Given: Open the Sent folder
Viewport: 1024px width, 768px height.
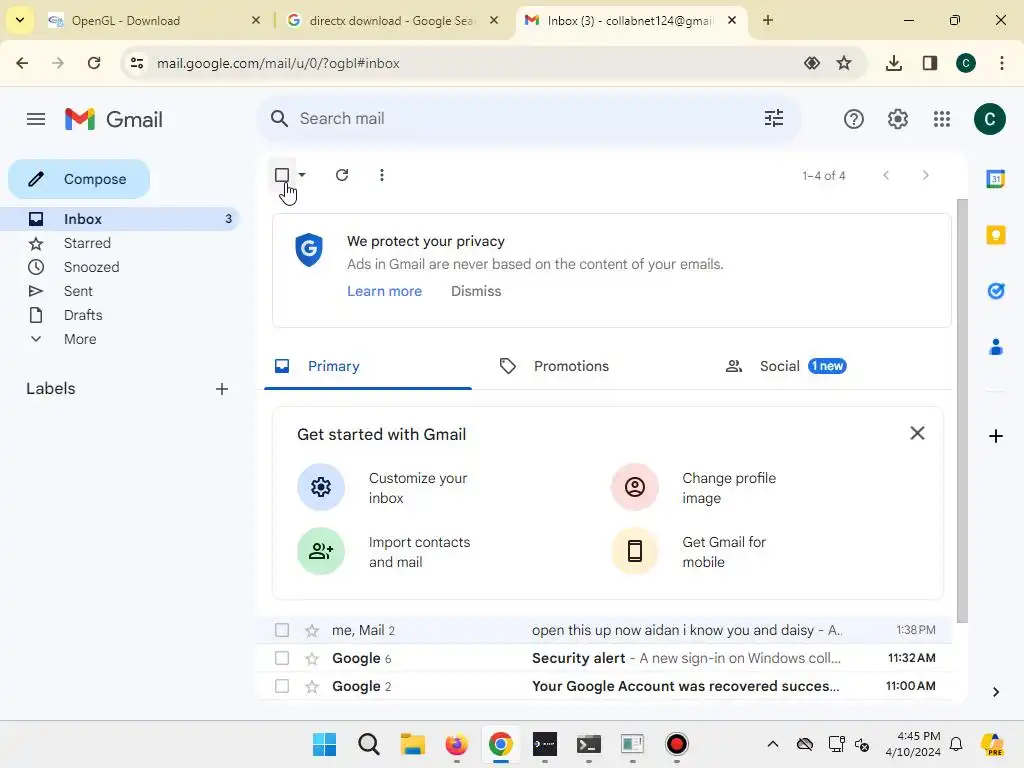Looking at the screenshot, I should tap(120, 291).
